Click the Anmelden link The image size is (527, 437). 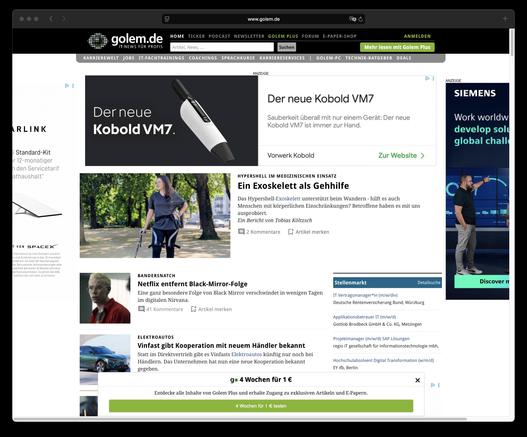click(x=417, y=36)
